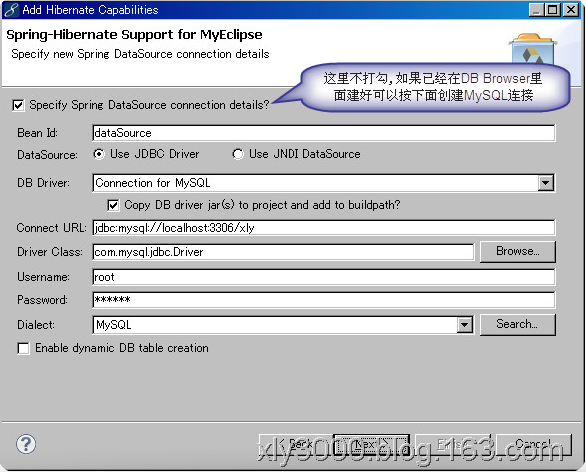Enable dynamic DB table creation checkbox
The image size is (586, 472).
[x=23, y=349]
